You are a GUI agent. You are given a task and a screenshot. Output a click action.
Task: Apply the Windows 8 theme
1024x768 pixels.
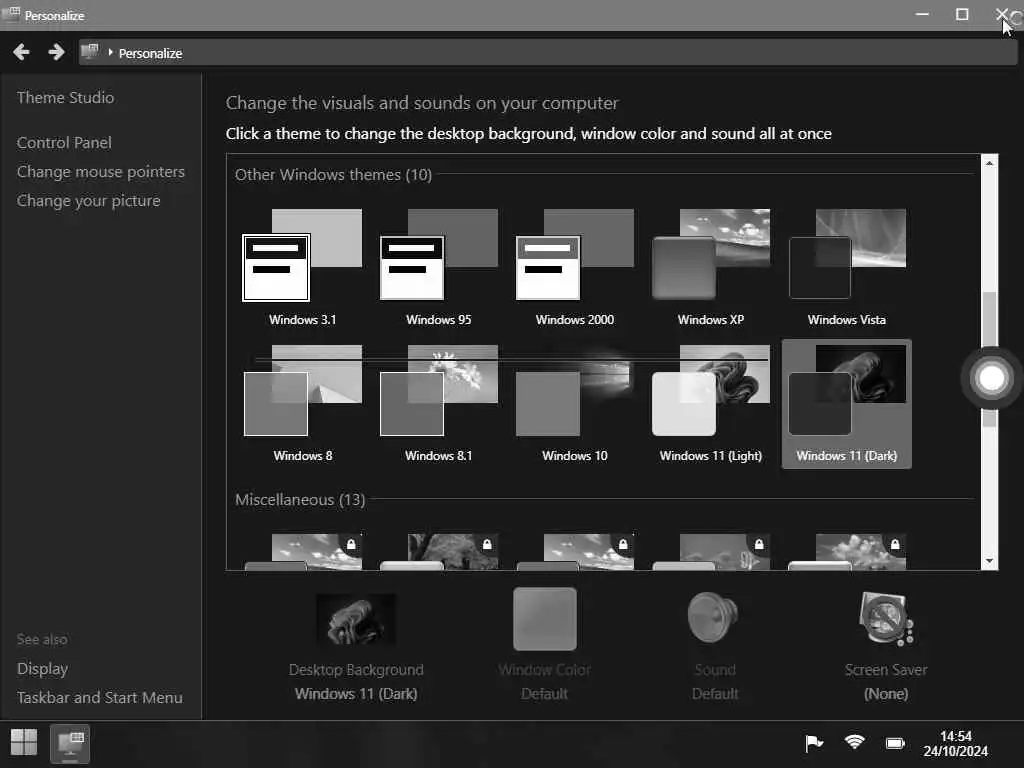[302, 404]
